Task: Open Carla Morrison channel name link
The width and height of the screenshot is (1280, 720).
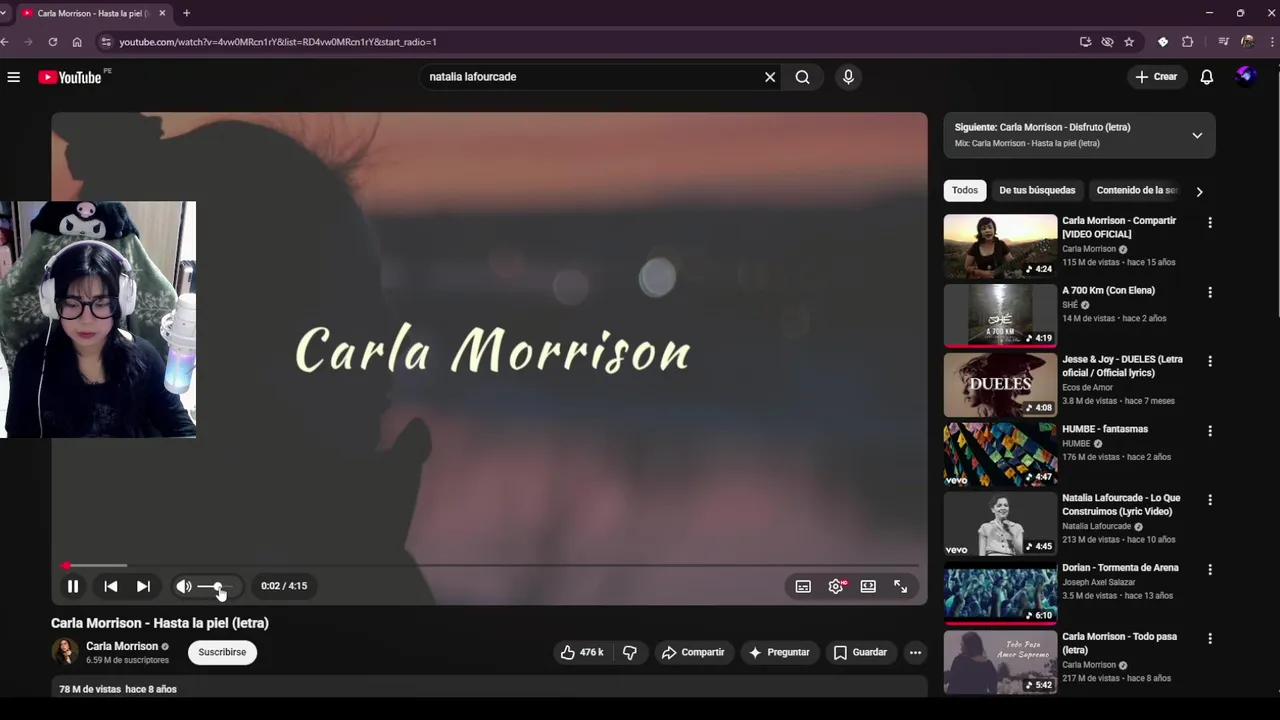Action: click(x=122, y=646)
